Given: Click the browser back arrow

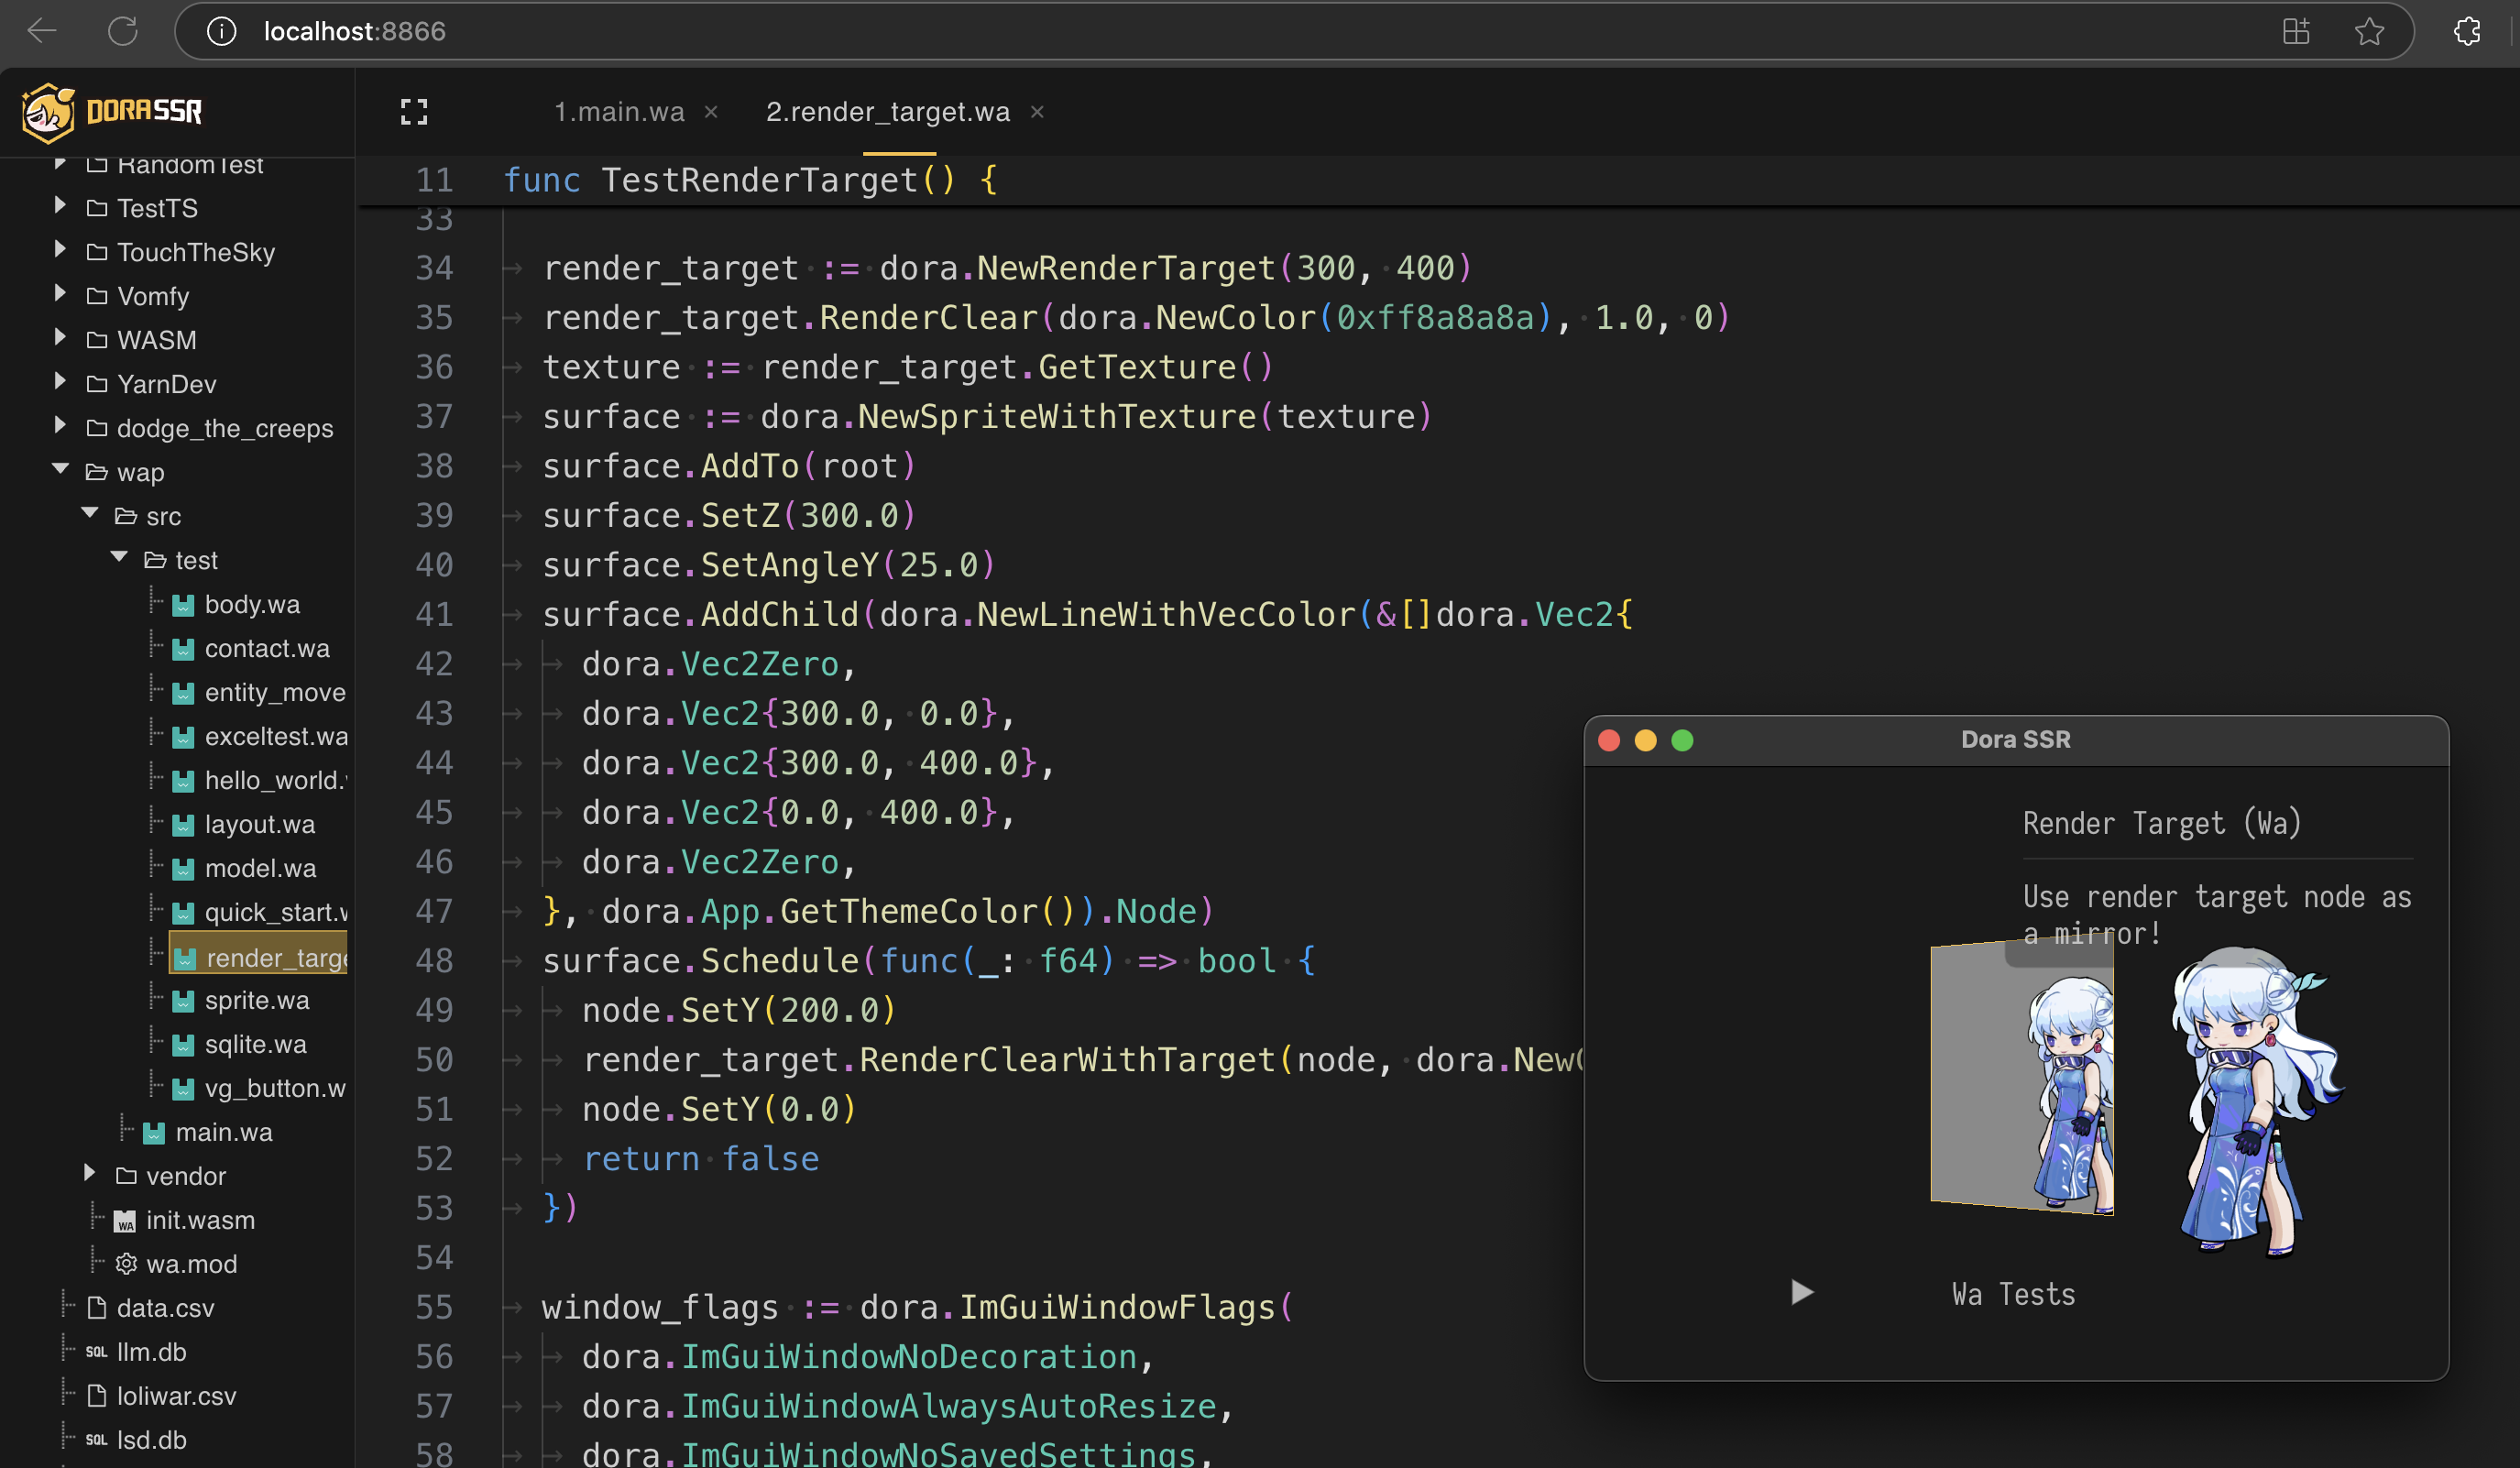Looking at the screenshot, I should pyautogui.click(x=42, y=31).
